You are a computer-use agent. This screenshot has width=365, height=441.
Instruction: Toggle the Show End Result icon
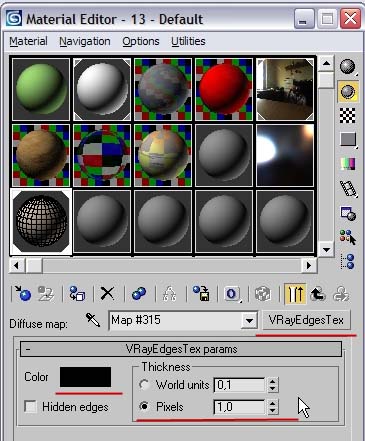tap(295, 294)
